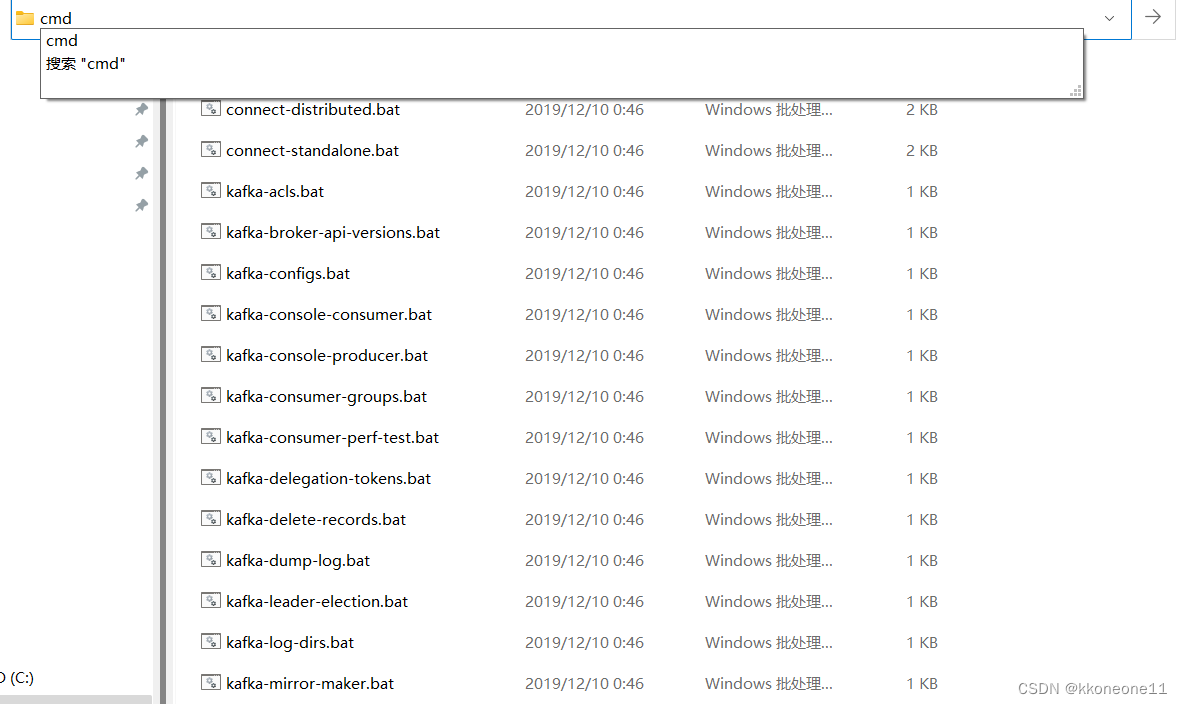Unpin the second pinned sidebar item
1182x704 pixels.
click(x=141, y=141)
